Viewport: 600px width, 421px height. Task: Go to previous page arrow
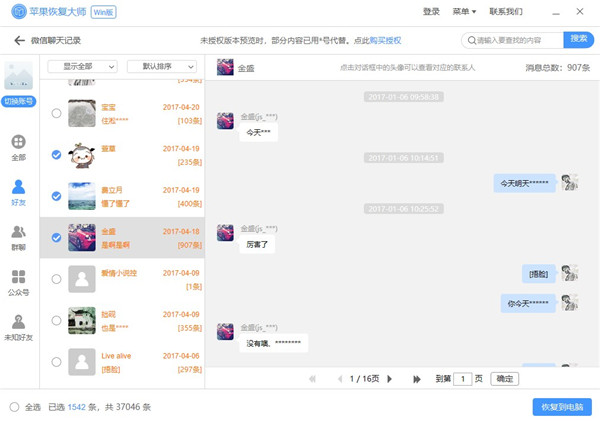340,379
